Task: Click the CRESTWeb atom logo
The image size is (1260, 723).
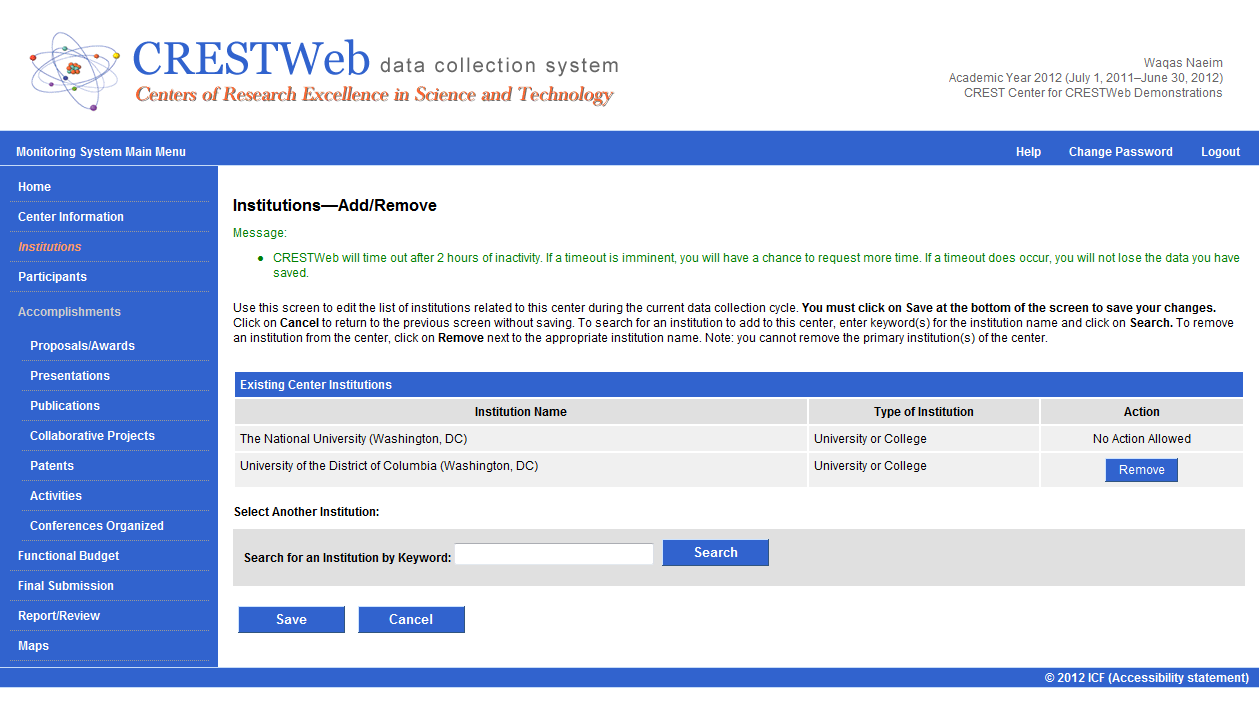Action: (74, 70)
